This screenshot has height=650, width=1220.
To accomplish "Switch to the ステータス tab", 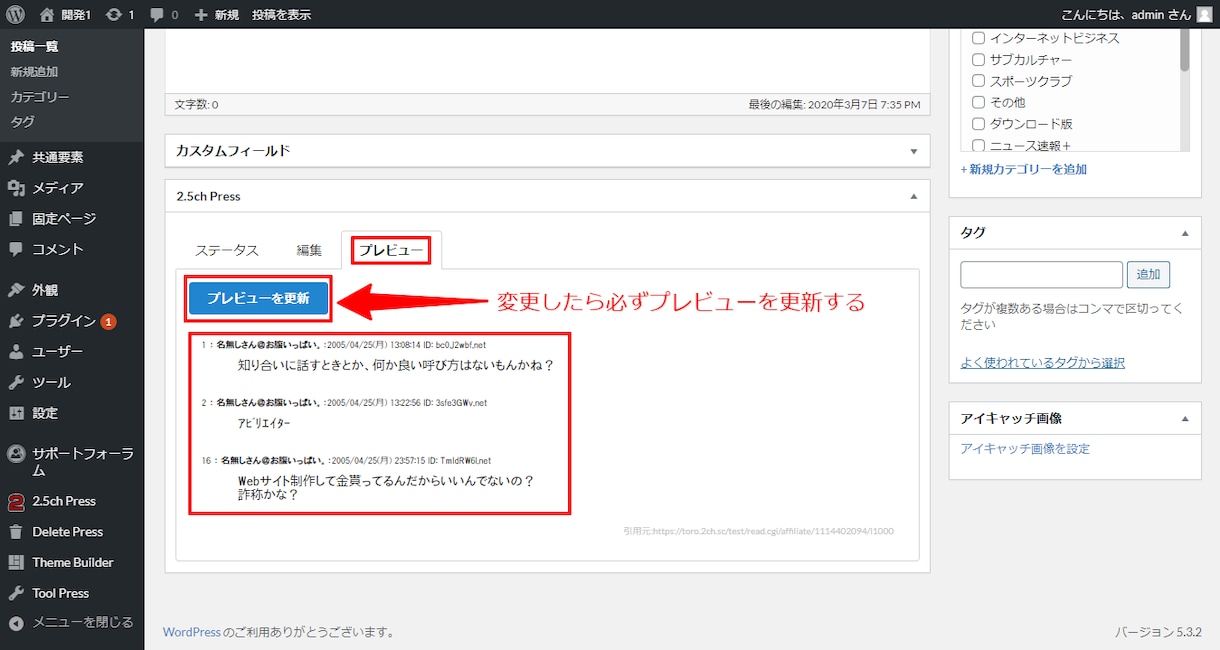I will pos(227,250).
